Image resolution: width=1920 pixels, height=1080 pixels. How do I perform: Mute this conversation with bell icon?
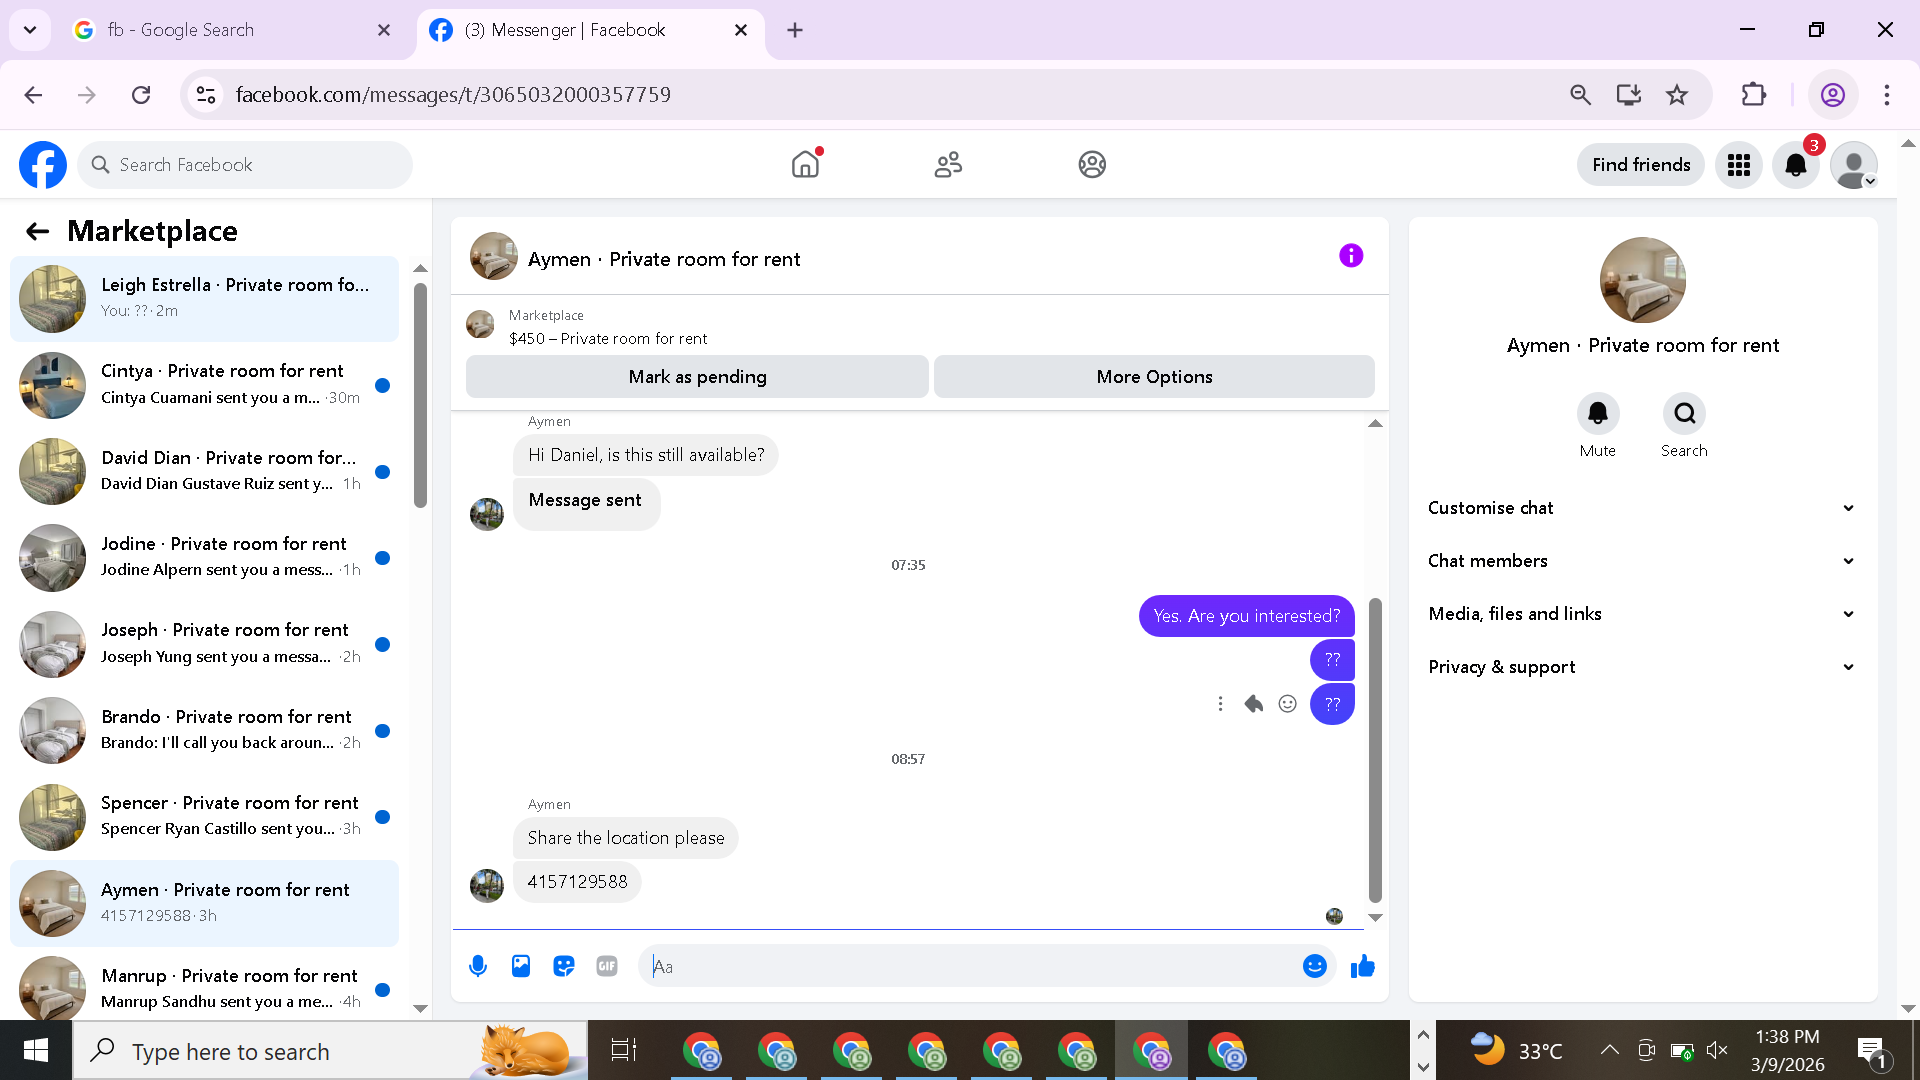[1597, 414]
